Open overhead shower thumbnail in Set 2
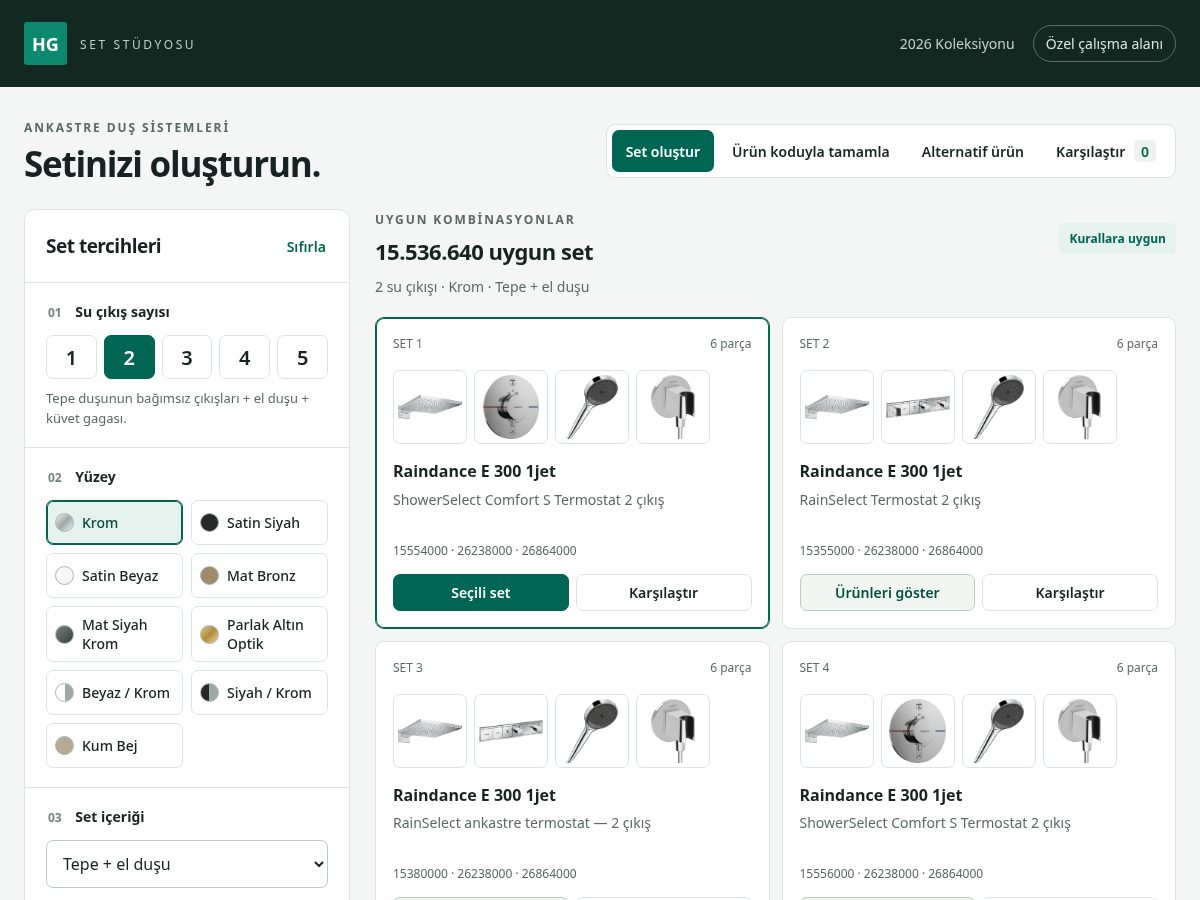Screen dimensions: 1200x900 click(x=837, y=407)
